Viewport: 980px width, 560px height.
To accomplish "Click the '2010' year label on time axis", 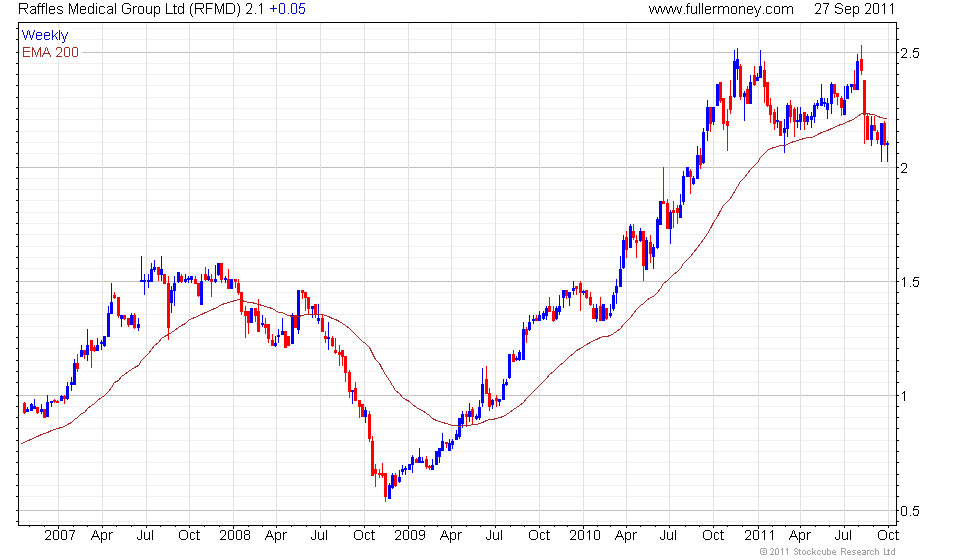I will (585, 536).
